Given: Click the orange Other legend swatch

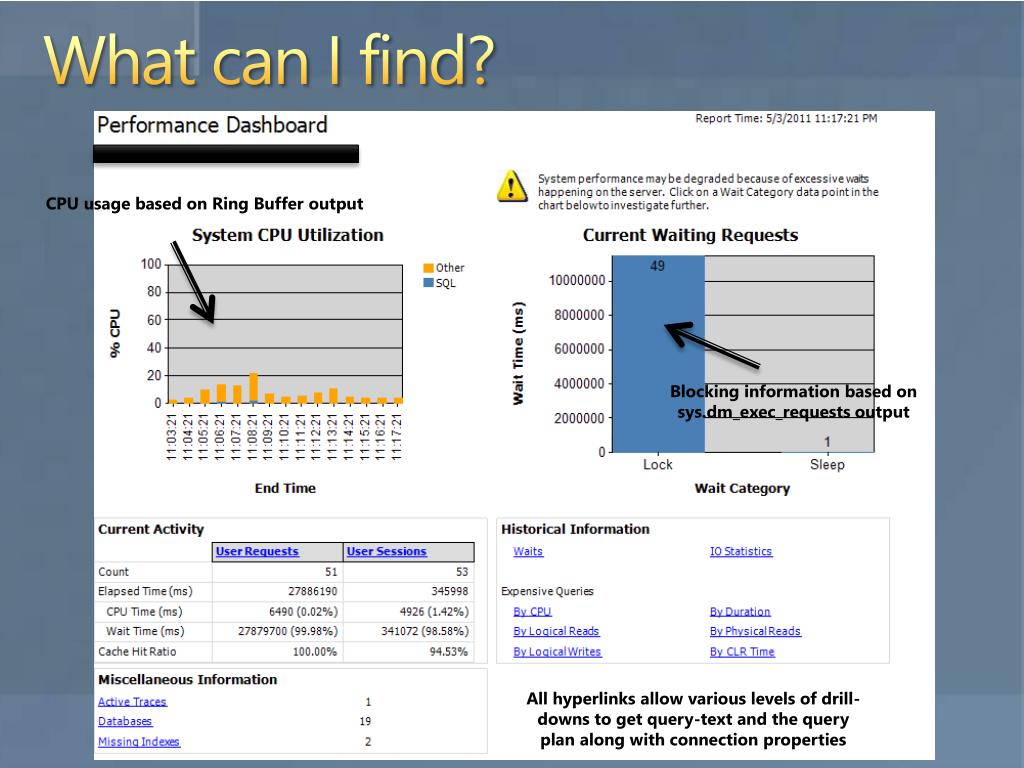Looking at the screenshot, I should [x=428, y=268].
